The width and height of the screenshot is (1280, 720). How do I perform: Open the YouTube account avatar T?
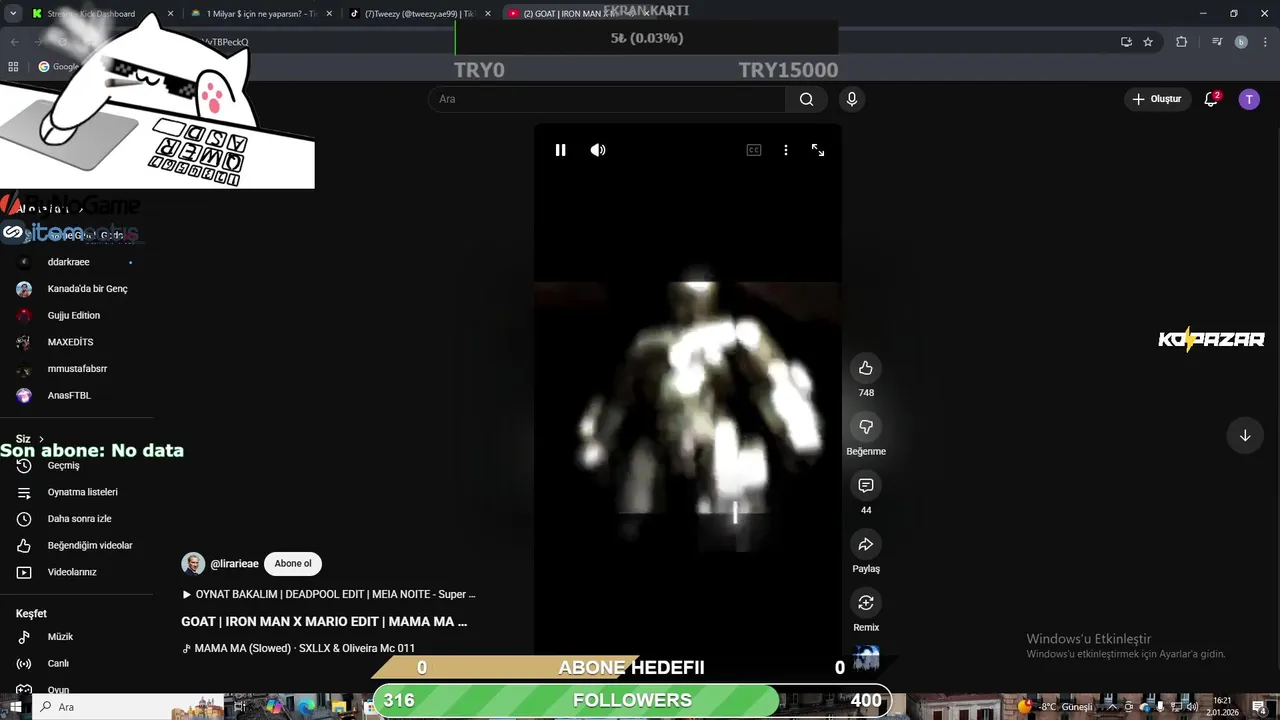click(1249, 99)
